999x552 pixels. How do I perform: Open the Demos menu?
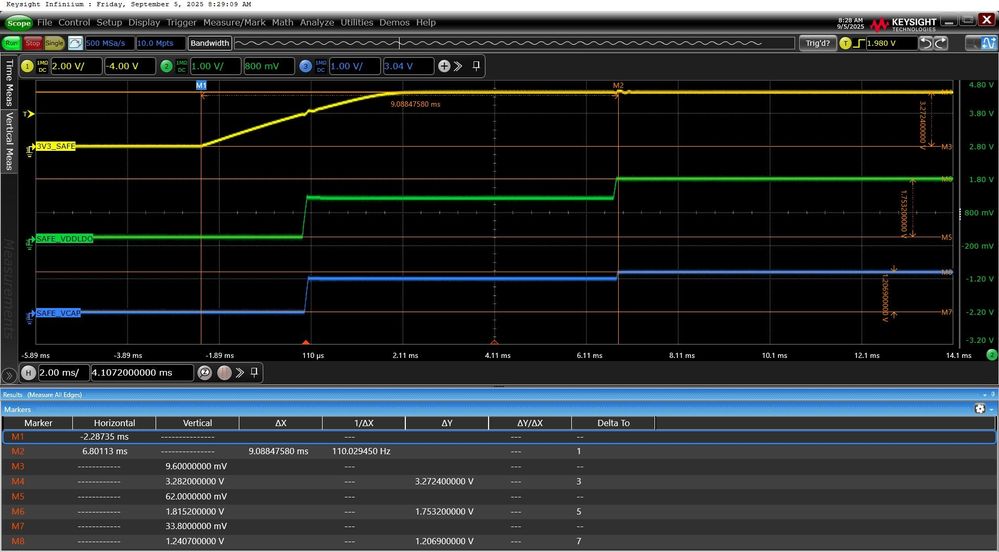tap(394, 22)
